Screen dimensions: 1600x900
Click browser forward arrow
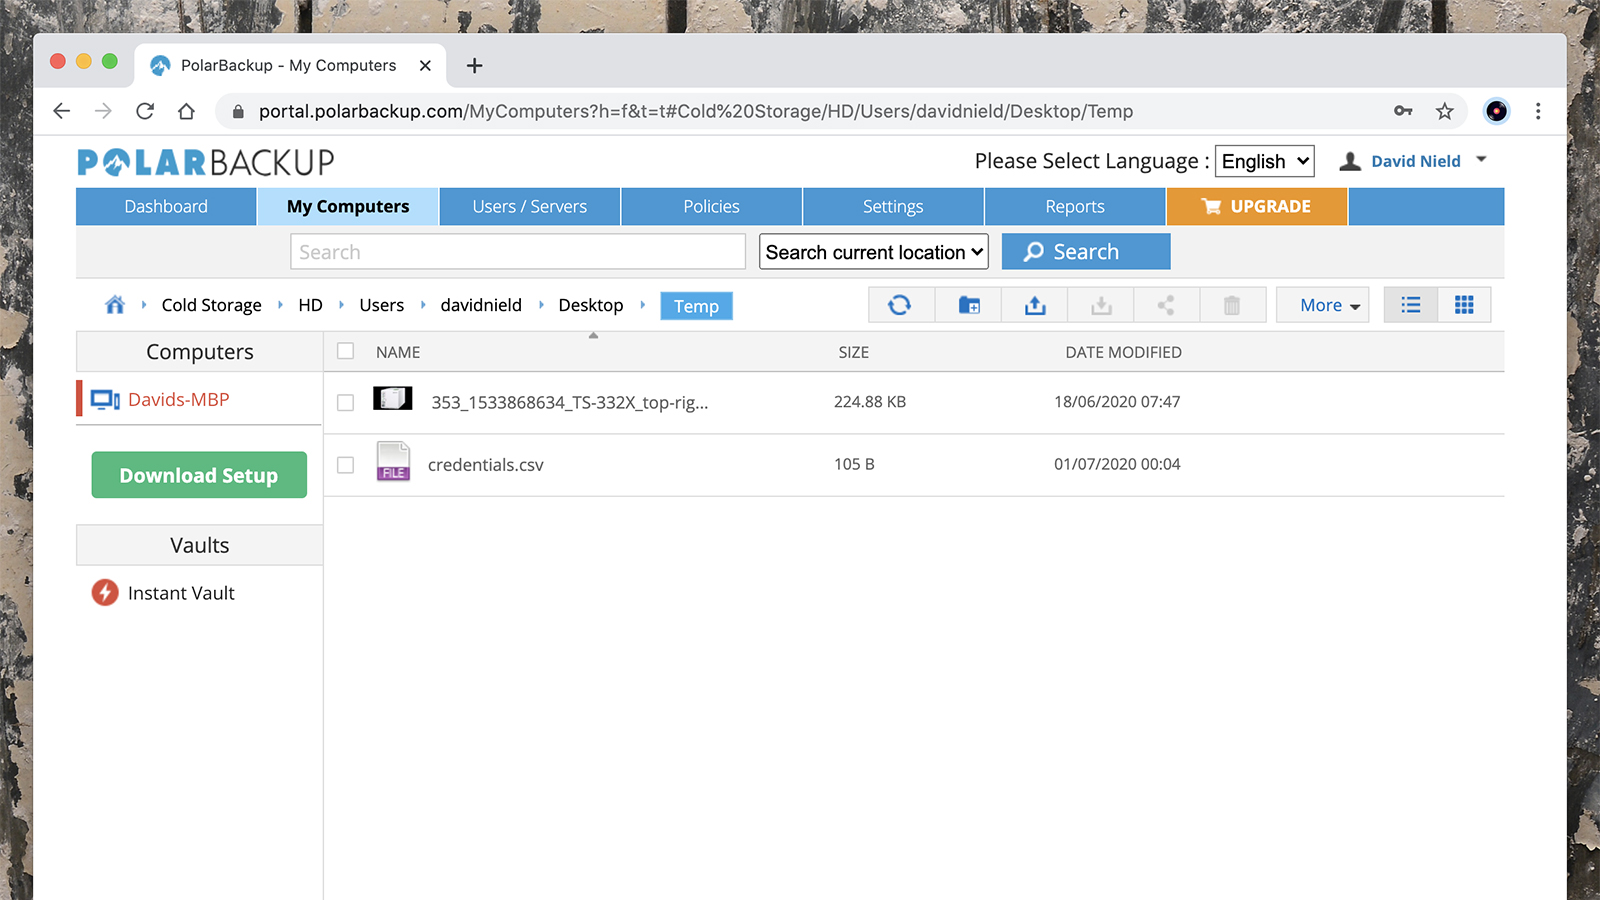click(103, 111)
